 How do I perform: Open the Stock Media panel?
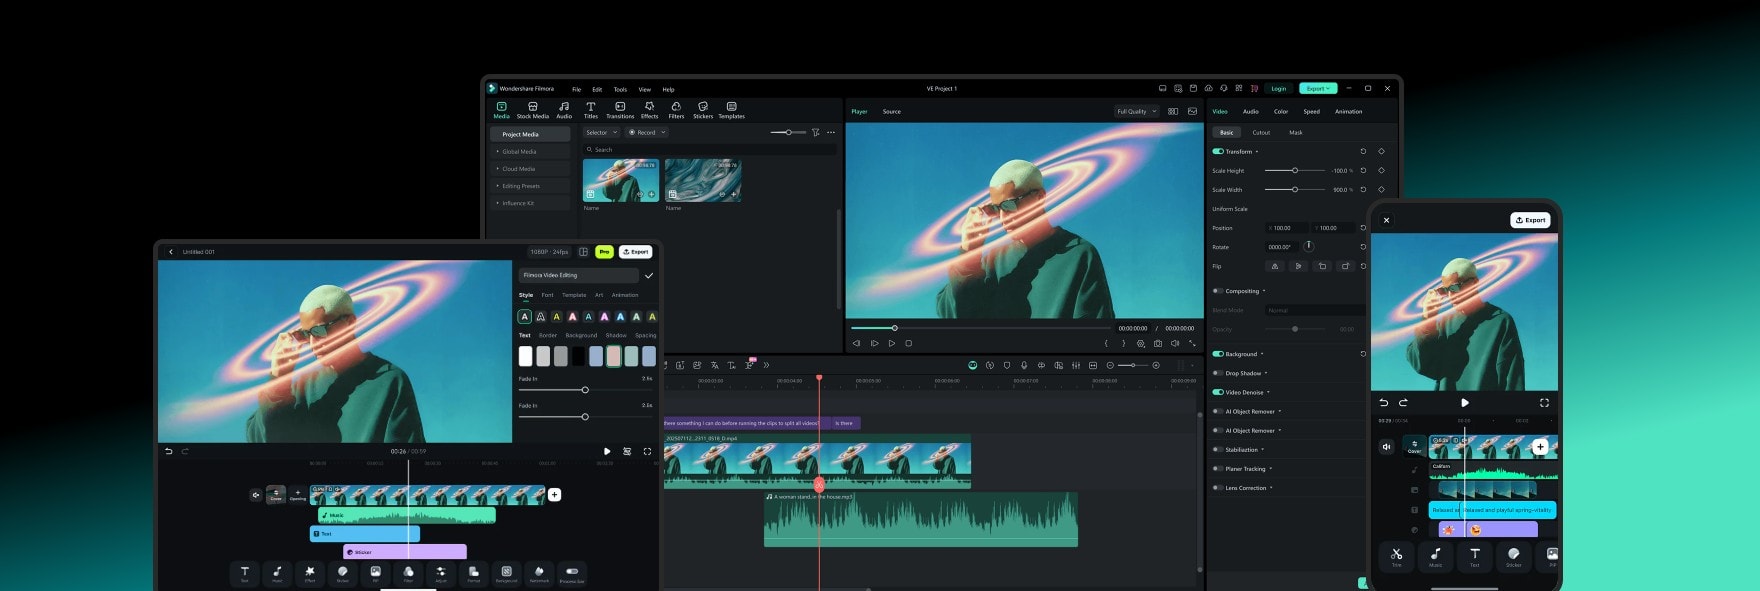click(532, 109)
